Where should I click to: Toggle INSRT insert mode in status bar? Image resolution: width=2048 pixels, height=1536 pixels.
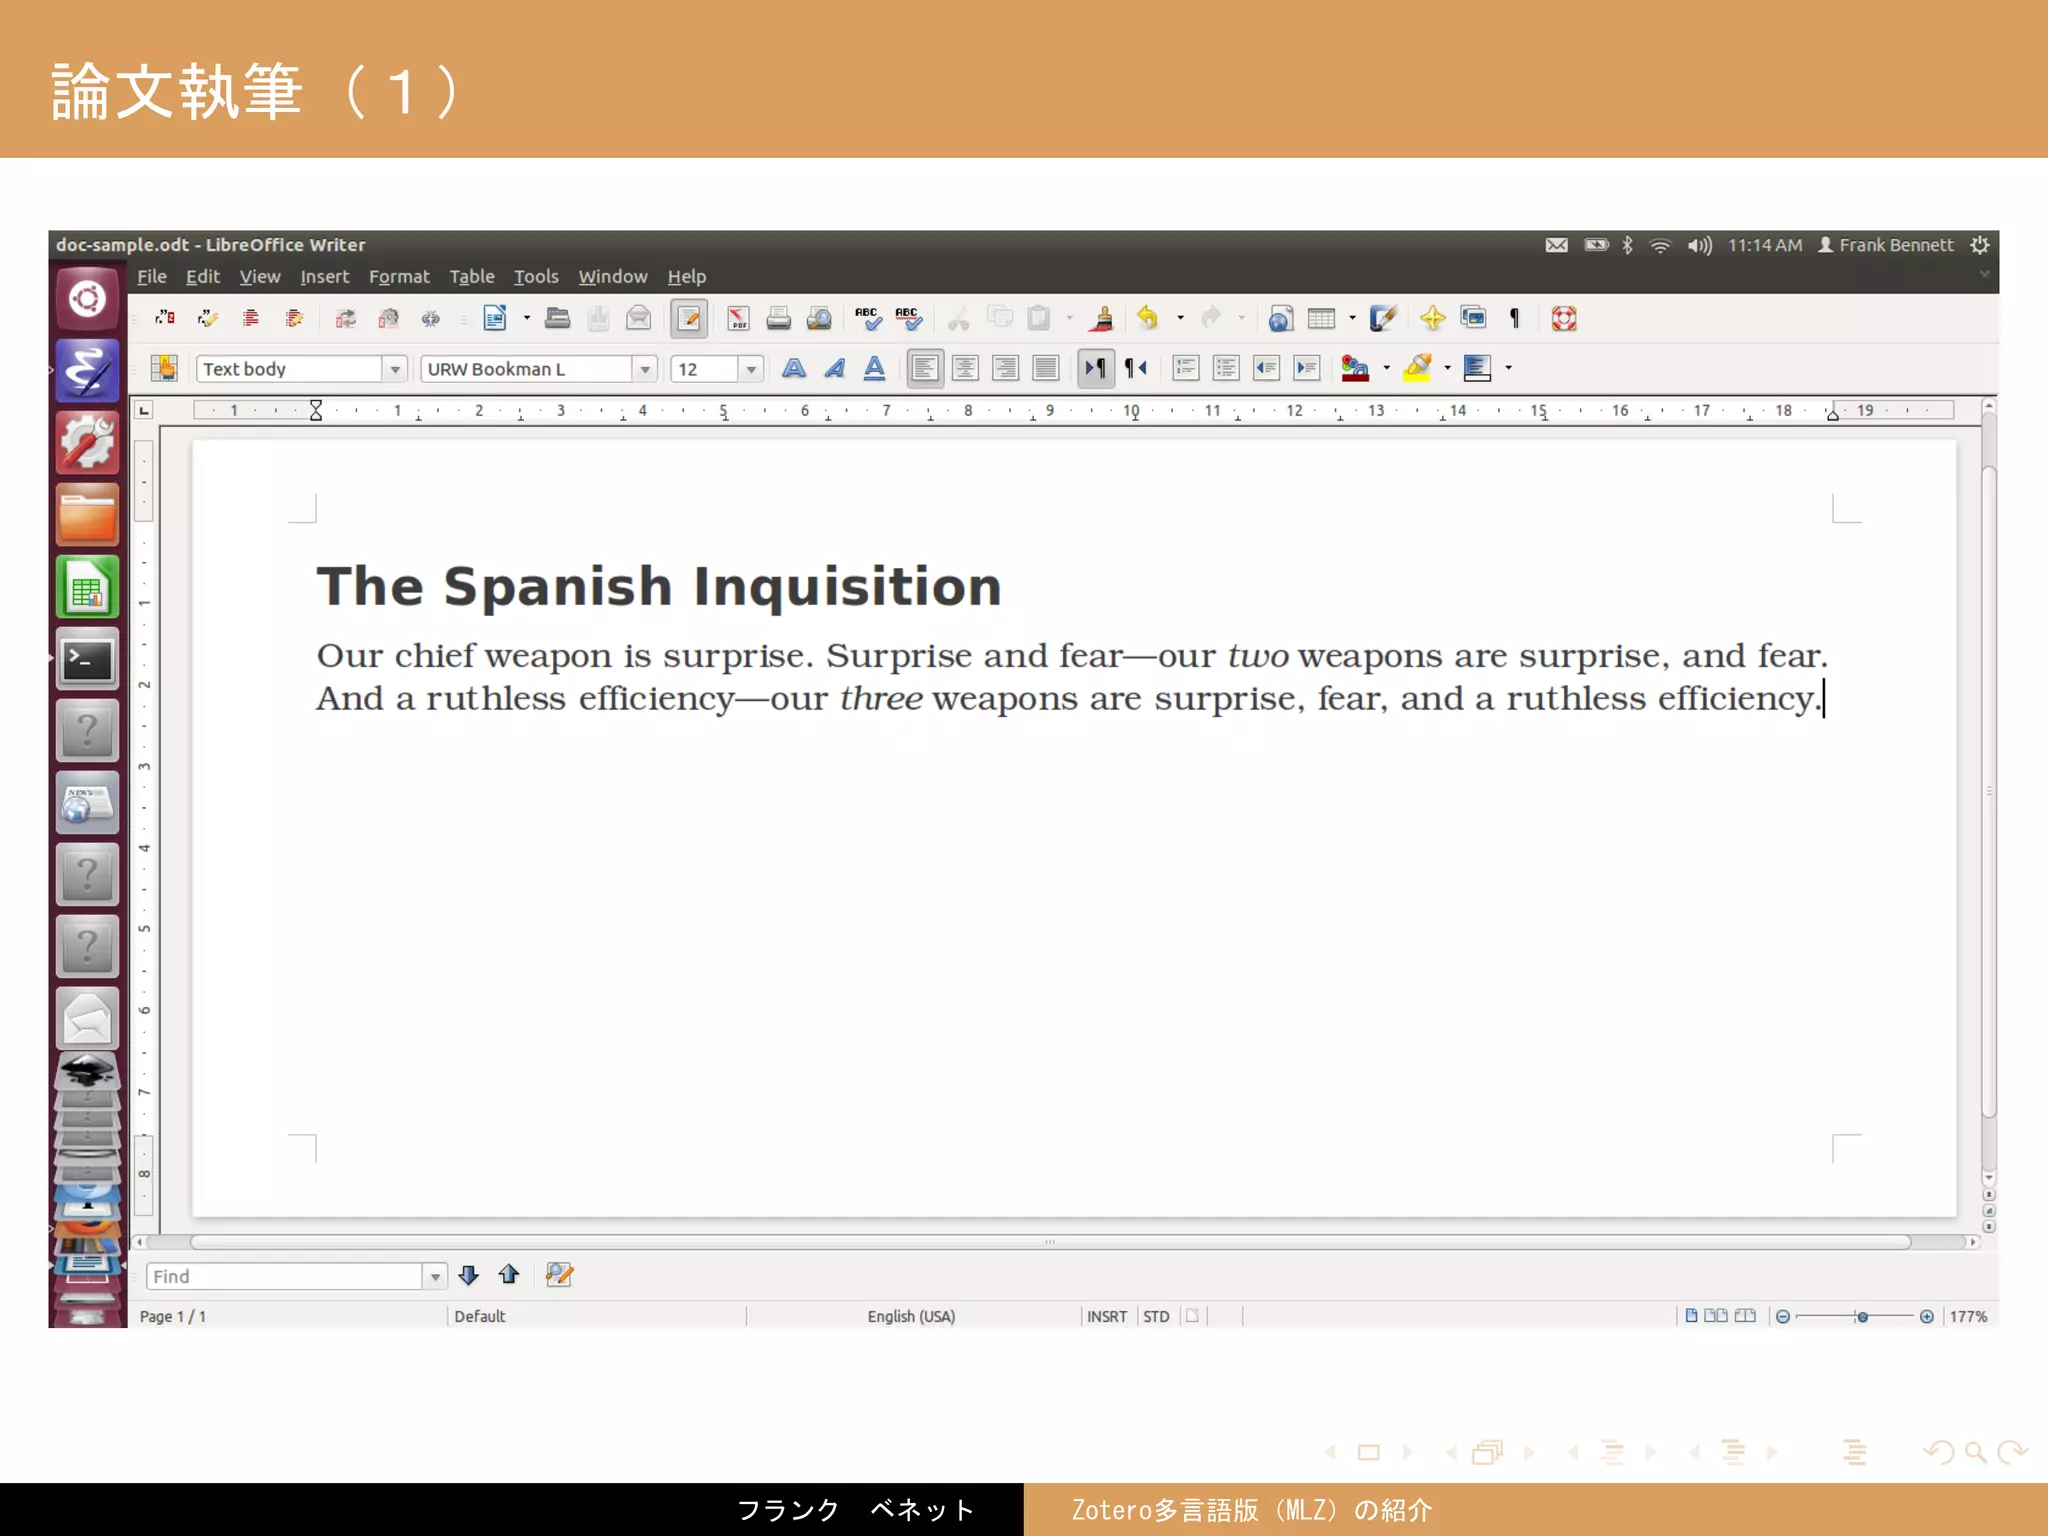(1106, 1316)
